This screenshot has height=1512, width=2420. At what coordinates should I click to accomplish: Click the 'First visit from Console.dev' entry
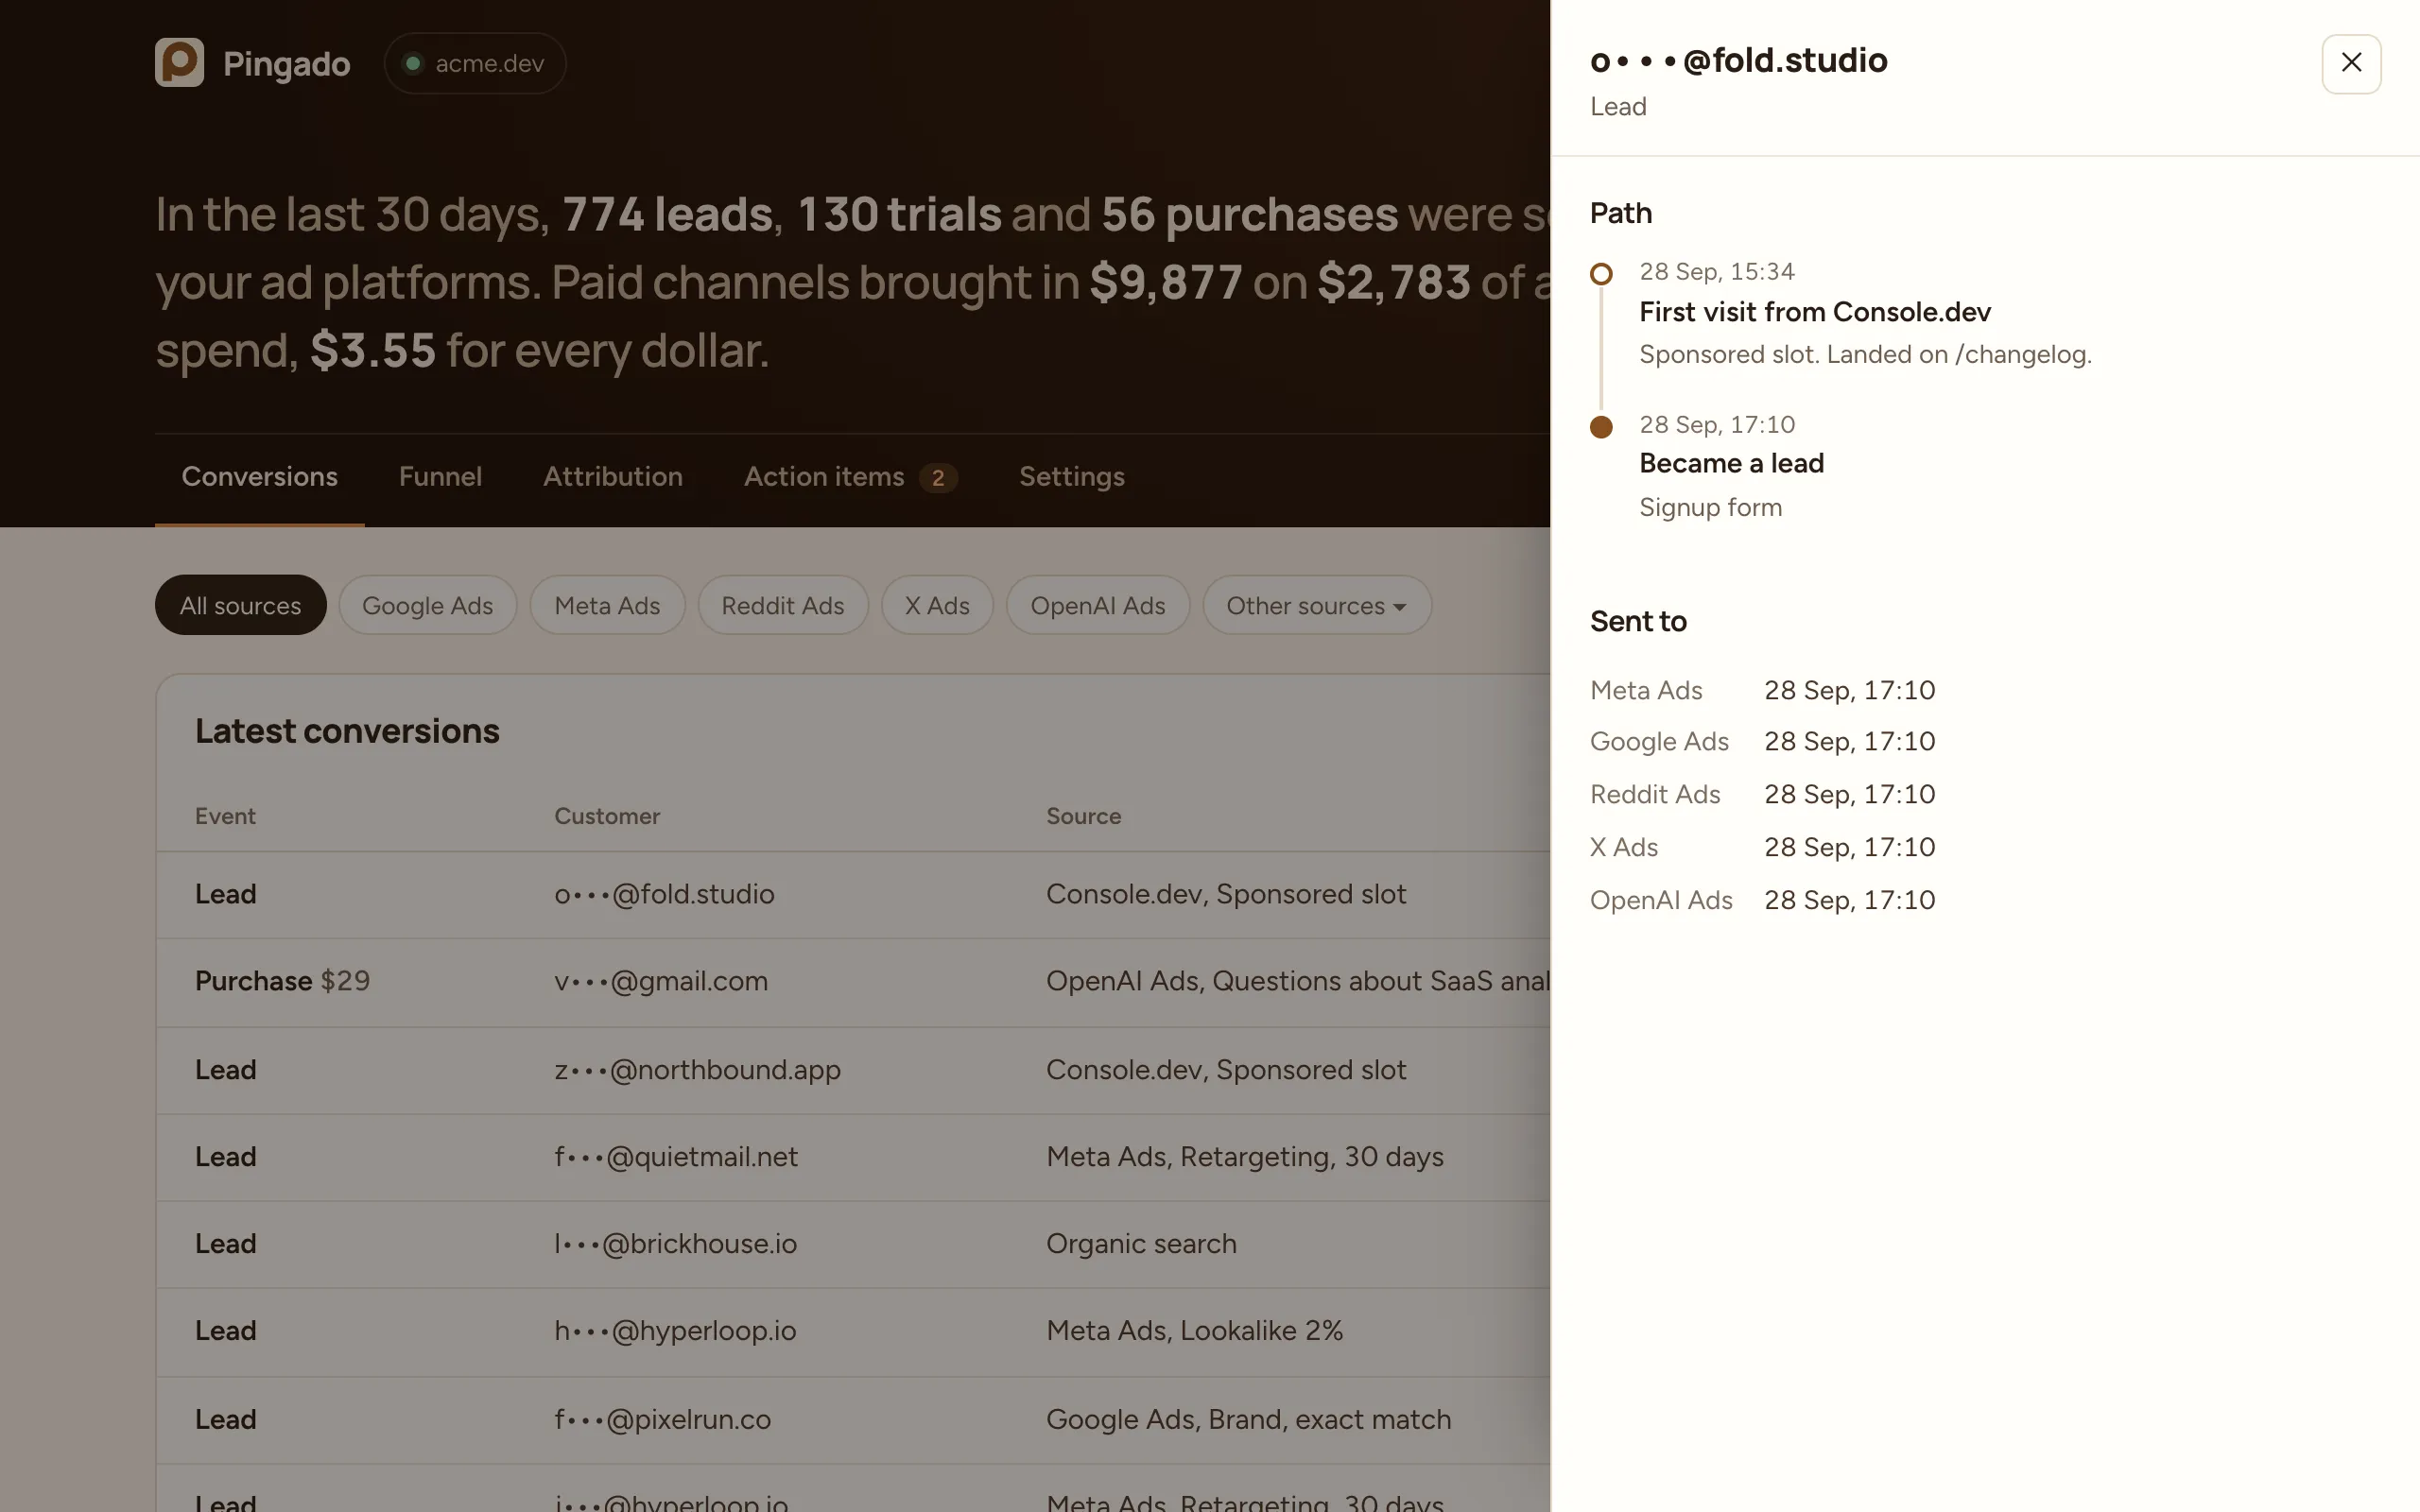[1814, 312]
